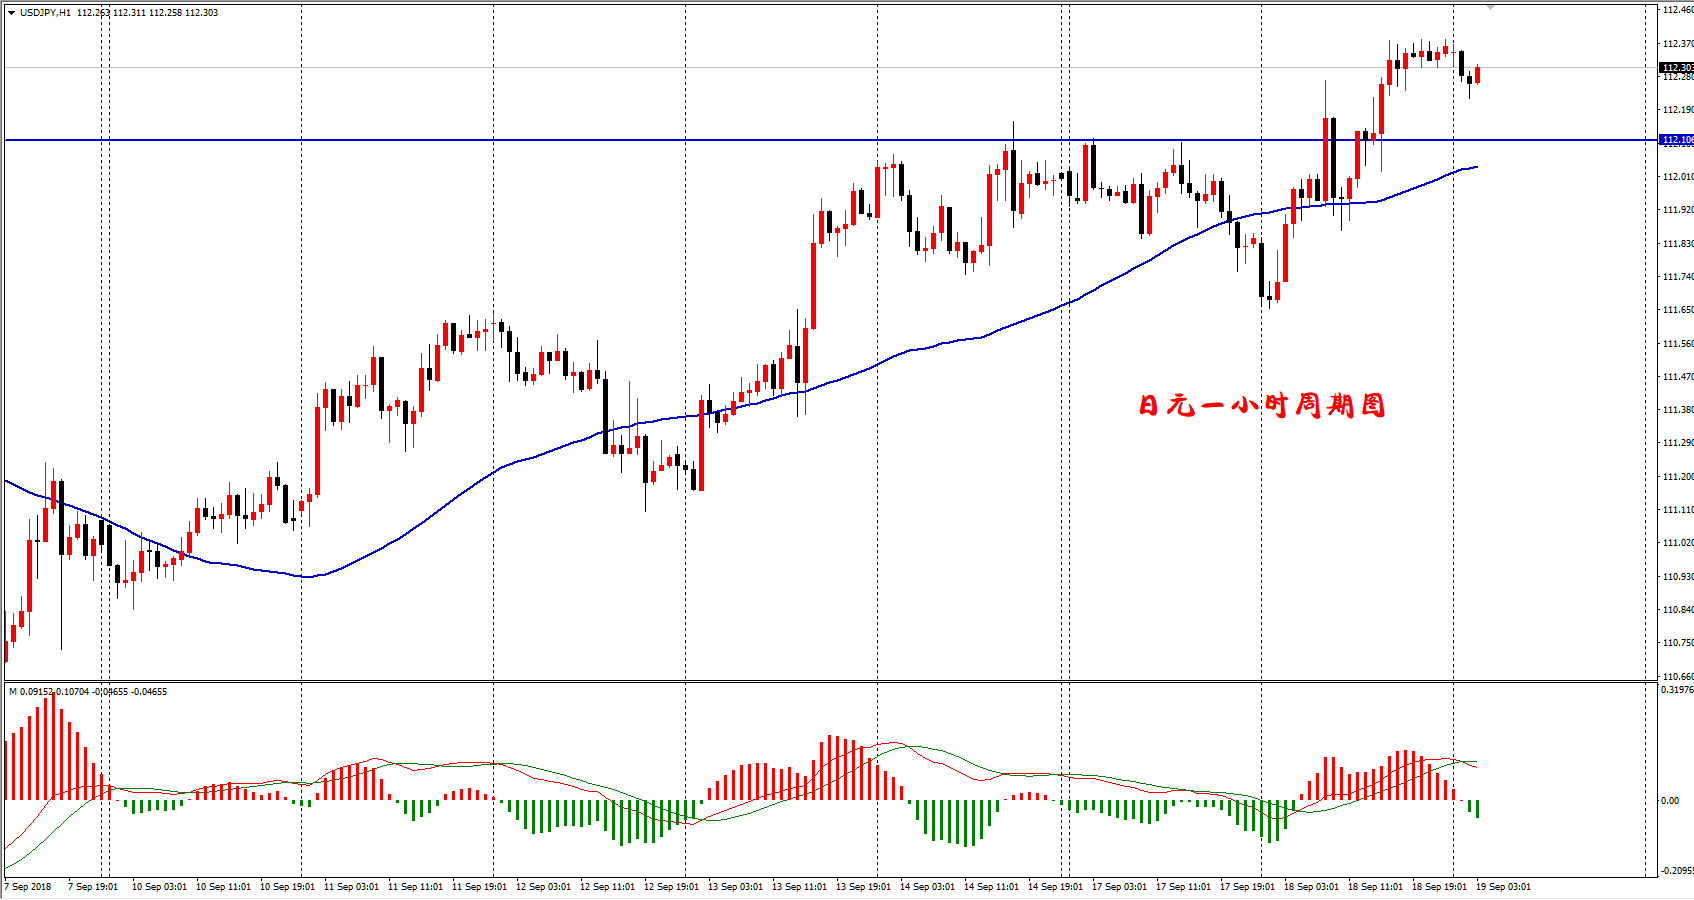This screenshot has width=1694, height=900.
Task: Open the chart dropdown arrow beside USDJPY,H1
Action: tap(11, 13)
